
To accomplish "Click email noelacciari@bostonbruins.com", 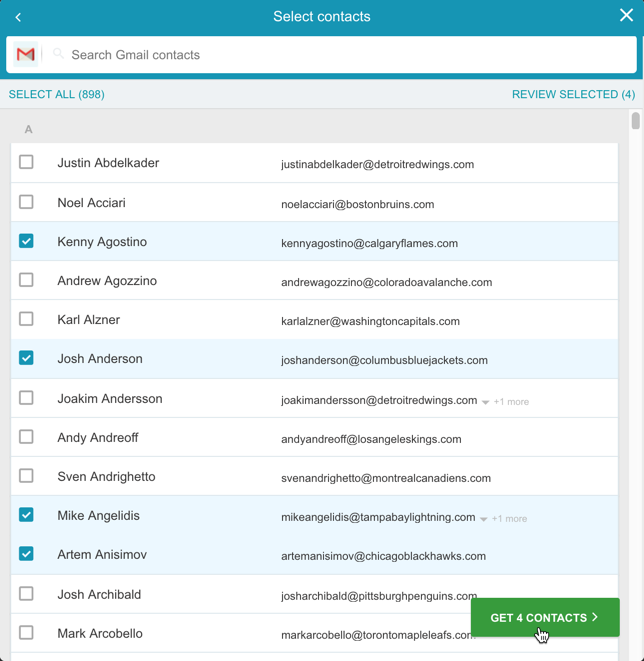I will 357,204.
